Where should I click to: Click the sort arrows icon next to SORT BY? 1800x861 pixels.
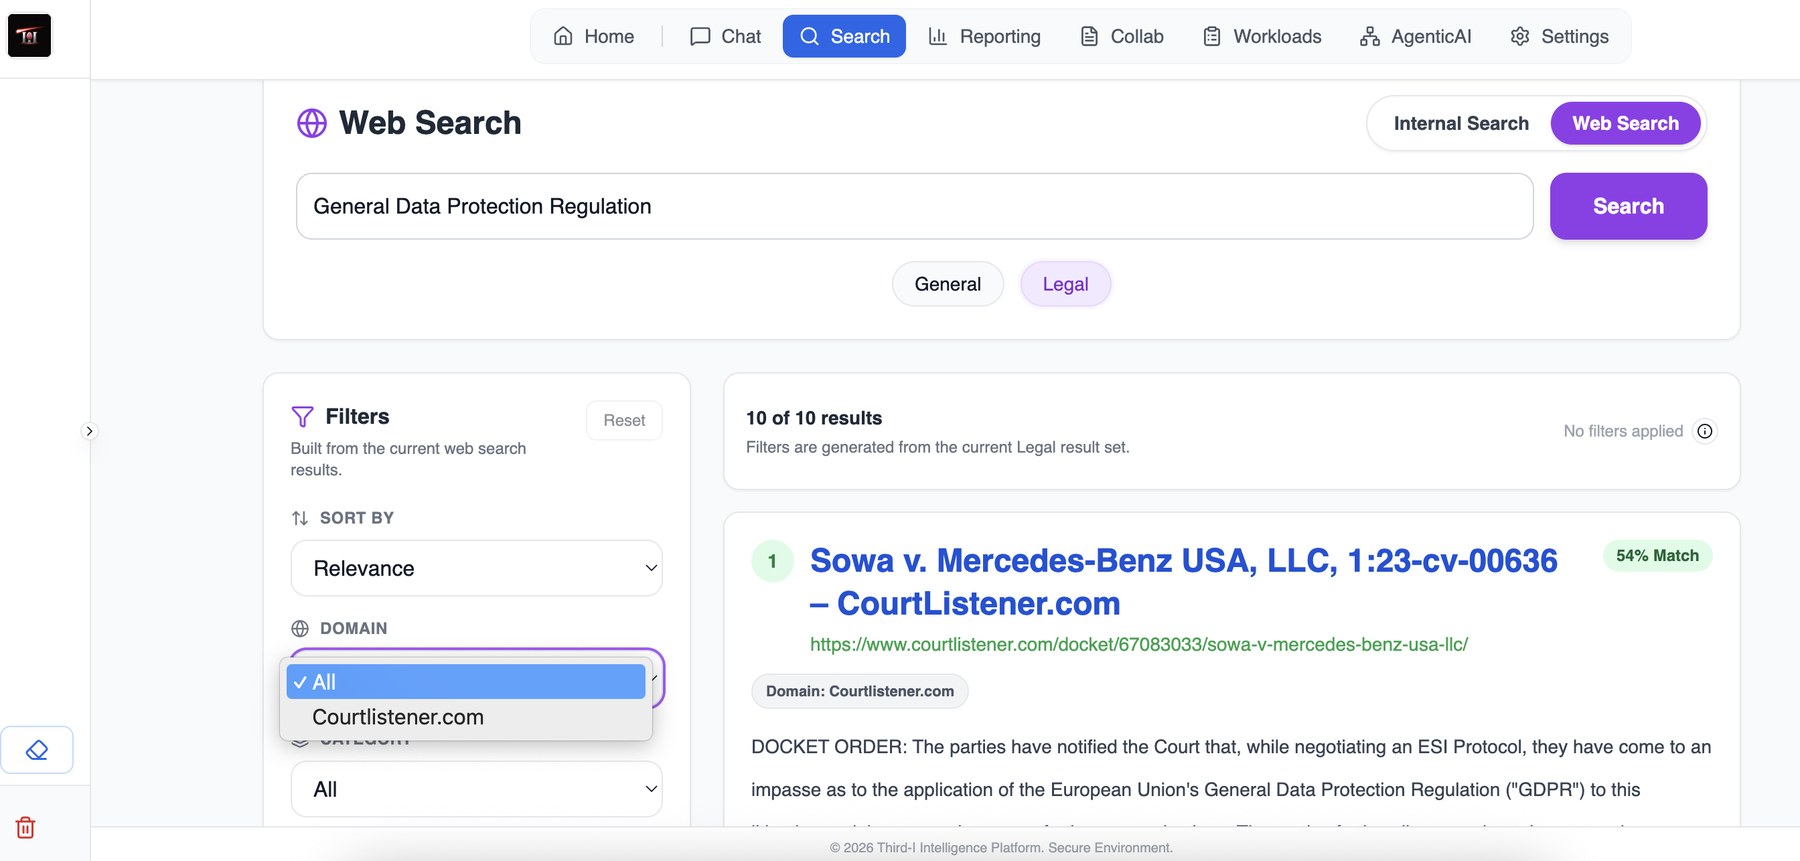coord(300,518)
